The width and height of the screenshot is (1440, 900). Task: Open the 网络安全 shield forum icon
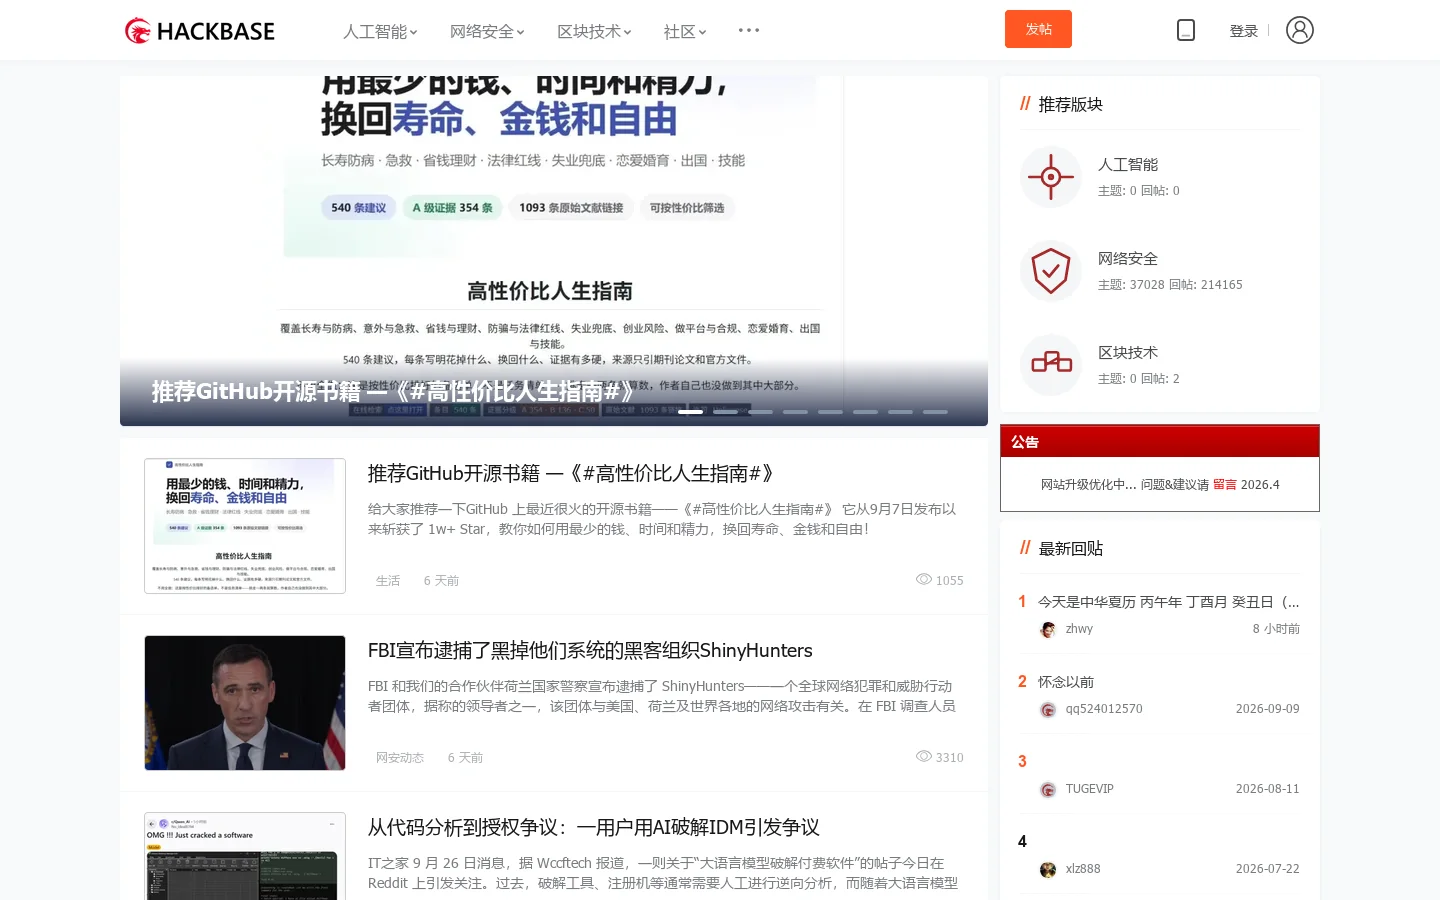pos(1051,271)
